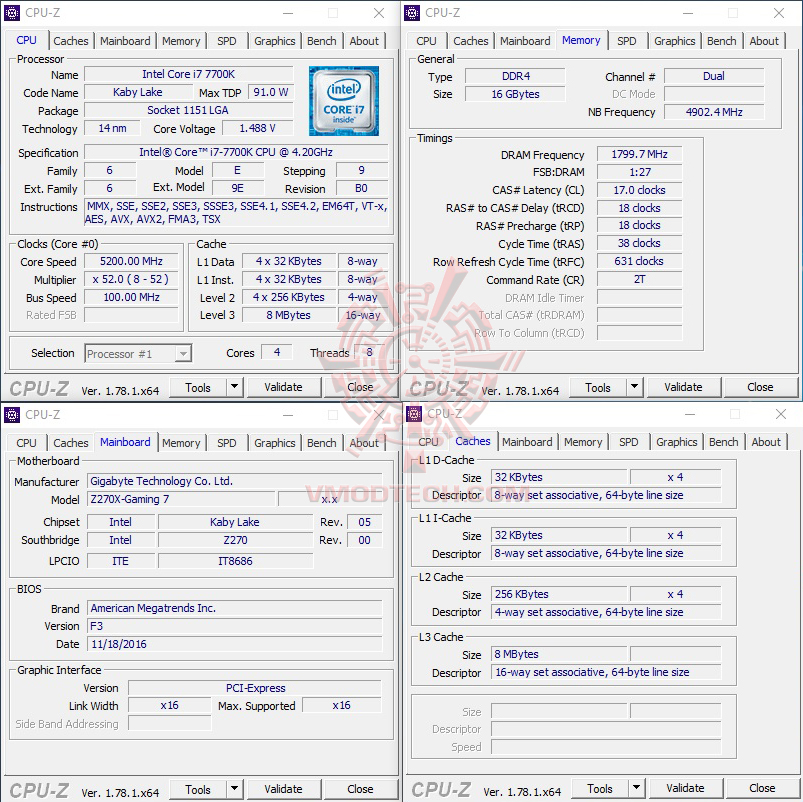The width and height of the screenshot is (803, 802).
Task: Open the Selection dropdown showing Processor #1
Action: click(138, 353)
